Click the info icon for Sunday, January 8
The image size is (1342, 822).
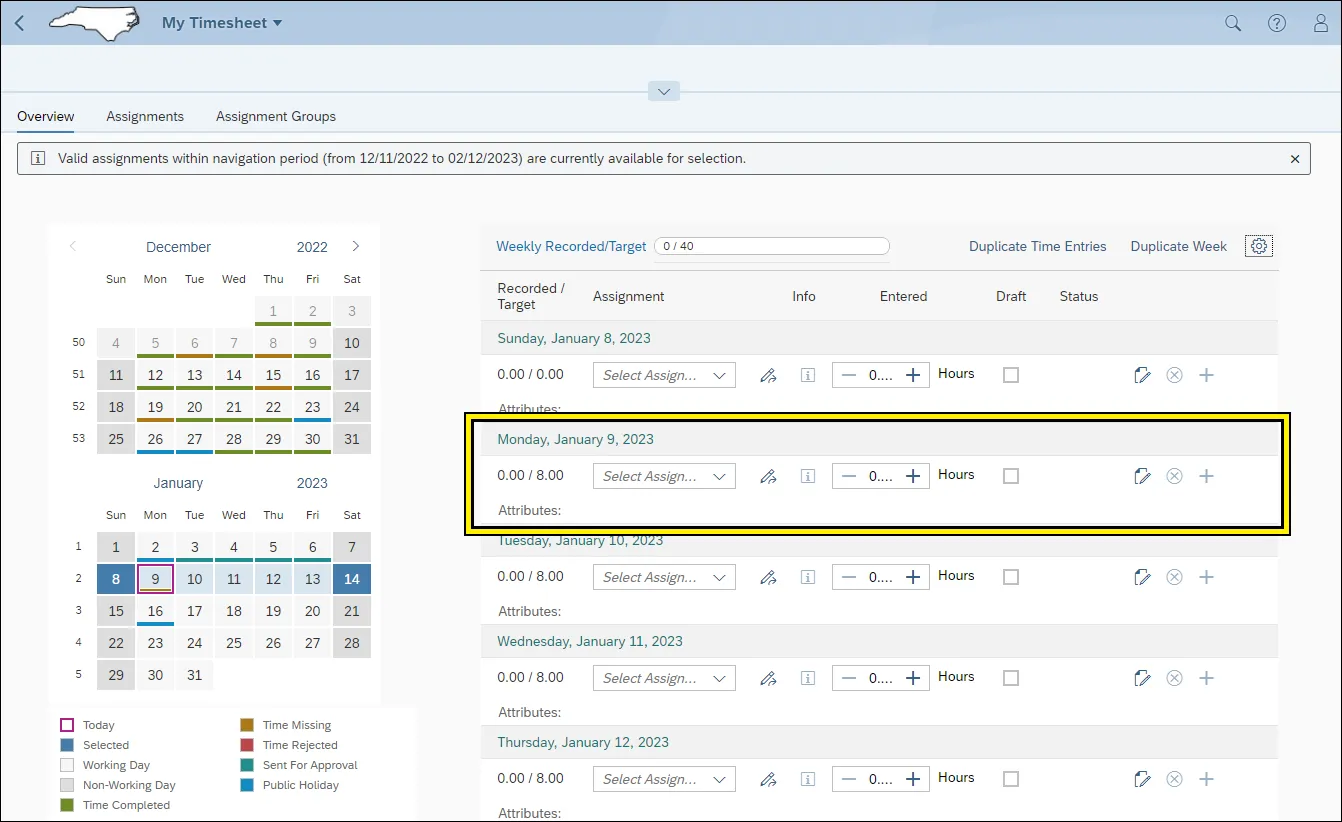tap(808, 375)
